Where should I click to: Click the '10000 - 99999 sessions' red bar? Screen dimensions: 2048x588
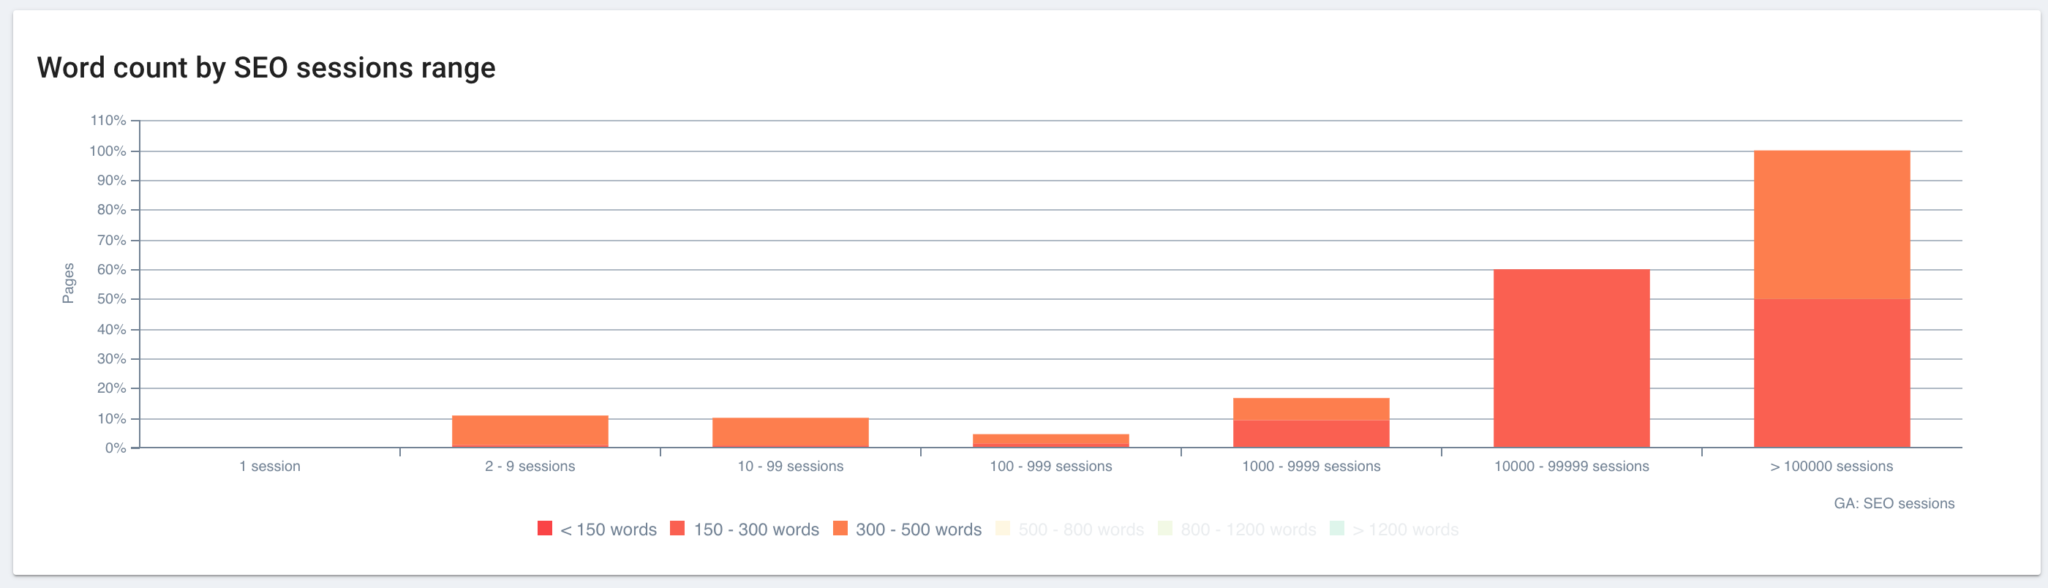tap(1571, 358)
